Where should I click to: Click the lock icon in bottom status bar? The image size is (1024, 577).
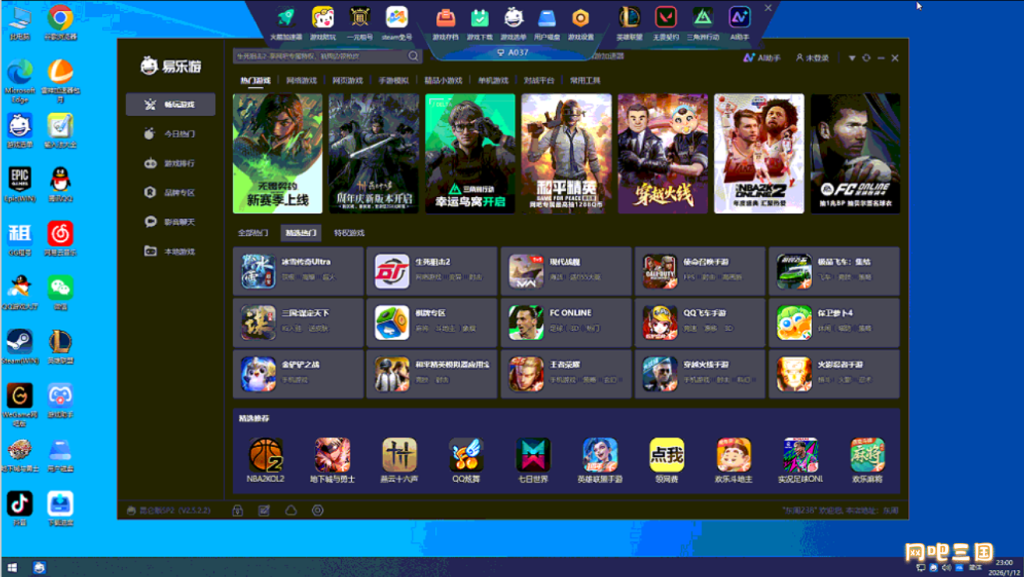coord(238,510)
